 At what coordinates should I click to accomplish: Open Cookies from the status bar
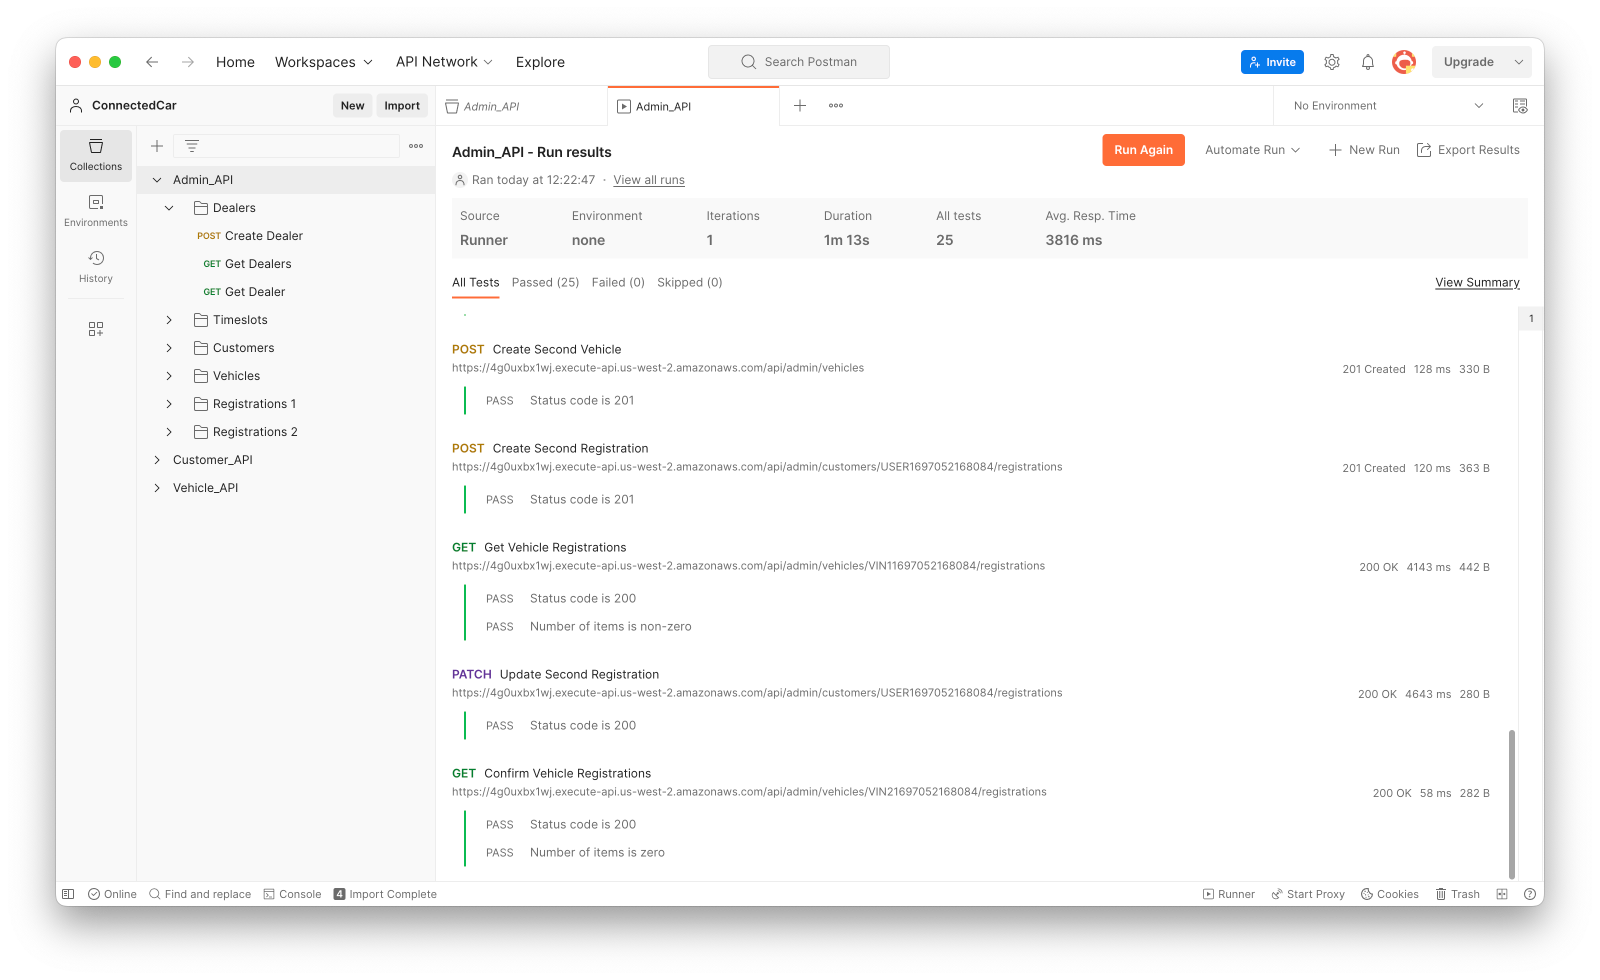pos(1390,894)
